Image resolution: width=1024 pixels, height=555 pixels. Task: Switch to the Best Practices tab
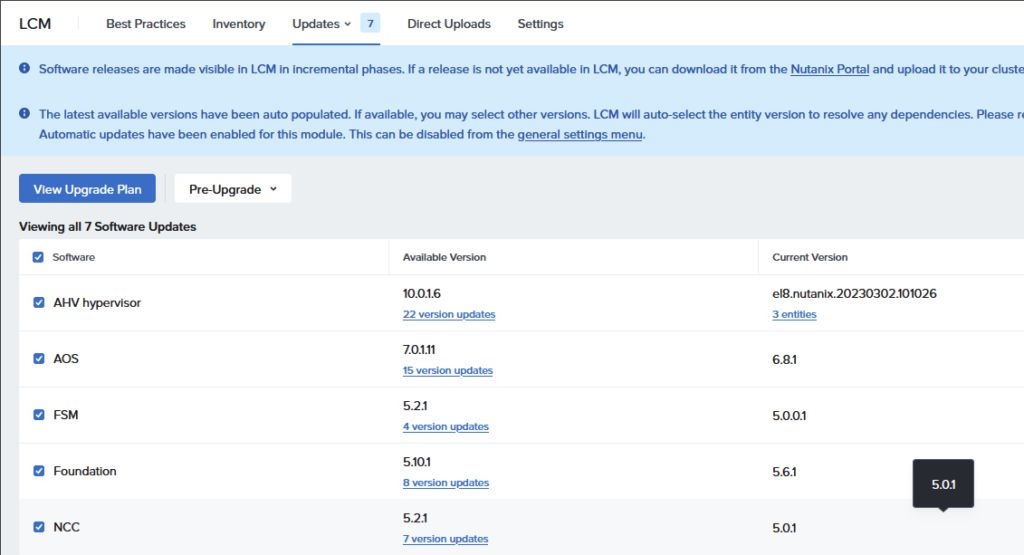146,24
